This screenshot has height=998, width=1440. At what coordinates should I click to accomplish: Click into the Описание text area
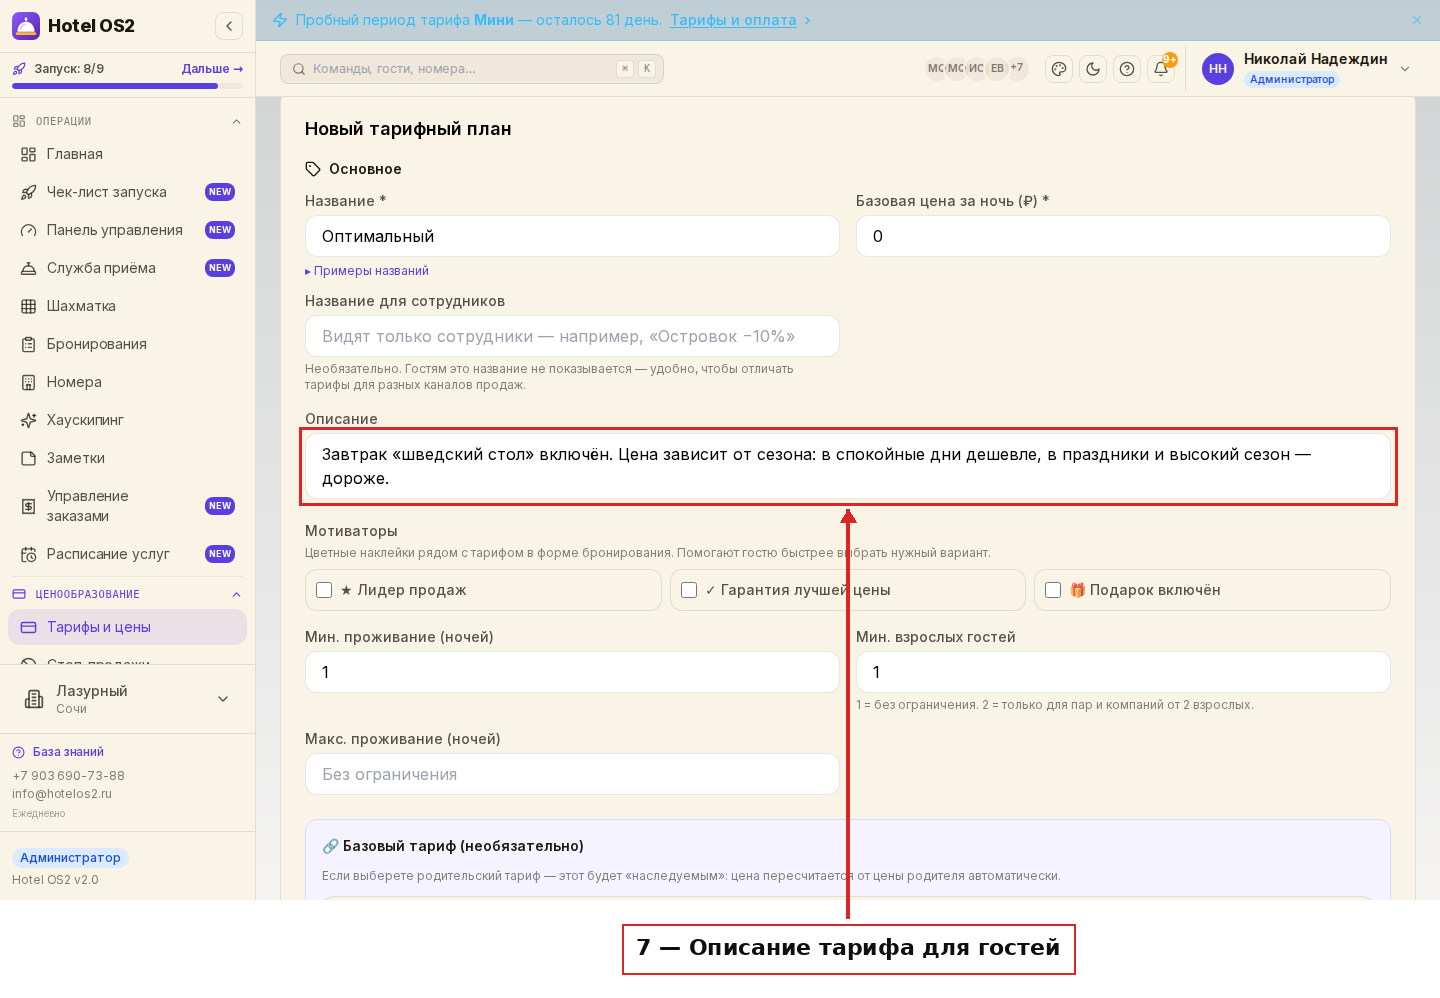847,466
